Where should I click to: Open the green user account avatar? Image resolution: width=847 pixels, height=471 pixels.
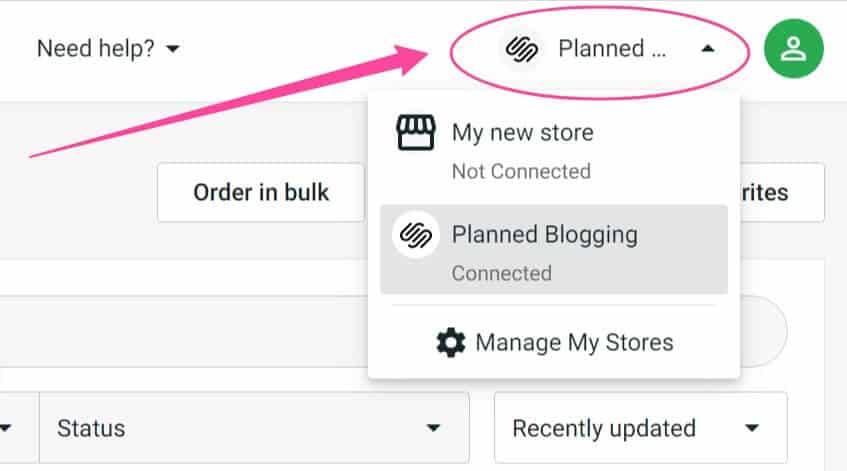[794, 49]
